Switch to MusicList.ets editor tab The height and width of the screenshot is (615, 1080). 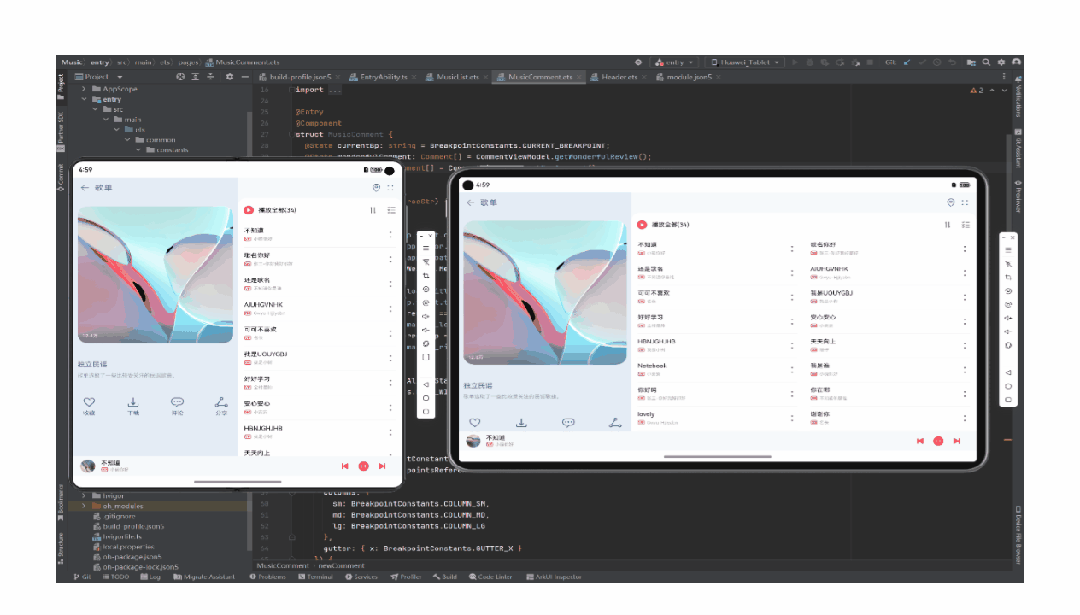(457, 76)
